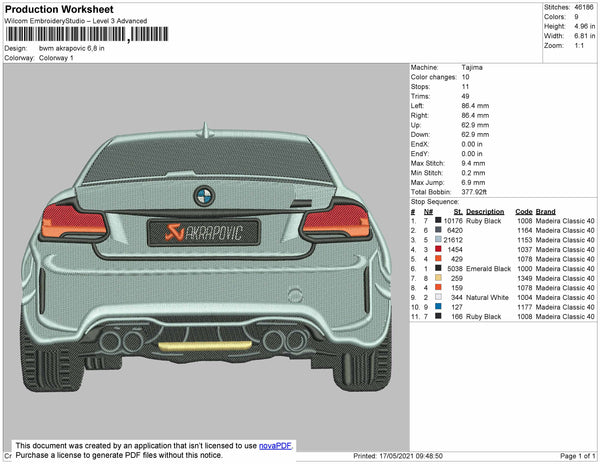The height and width of the screenshot is (464, 600).
Task: Click the gray swatch for stop 2, code 1164
Action: tap(438, 230)
